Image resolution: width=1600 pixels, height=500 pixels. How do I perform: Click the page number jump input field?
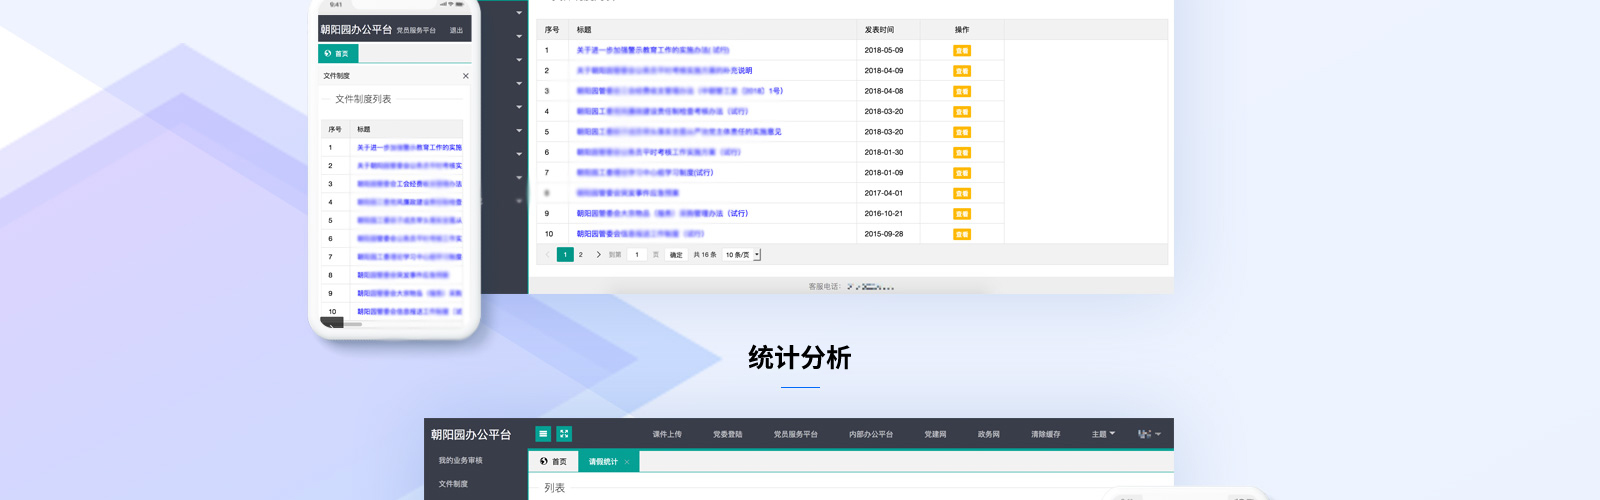(637, 255)
